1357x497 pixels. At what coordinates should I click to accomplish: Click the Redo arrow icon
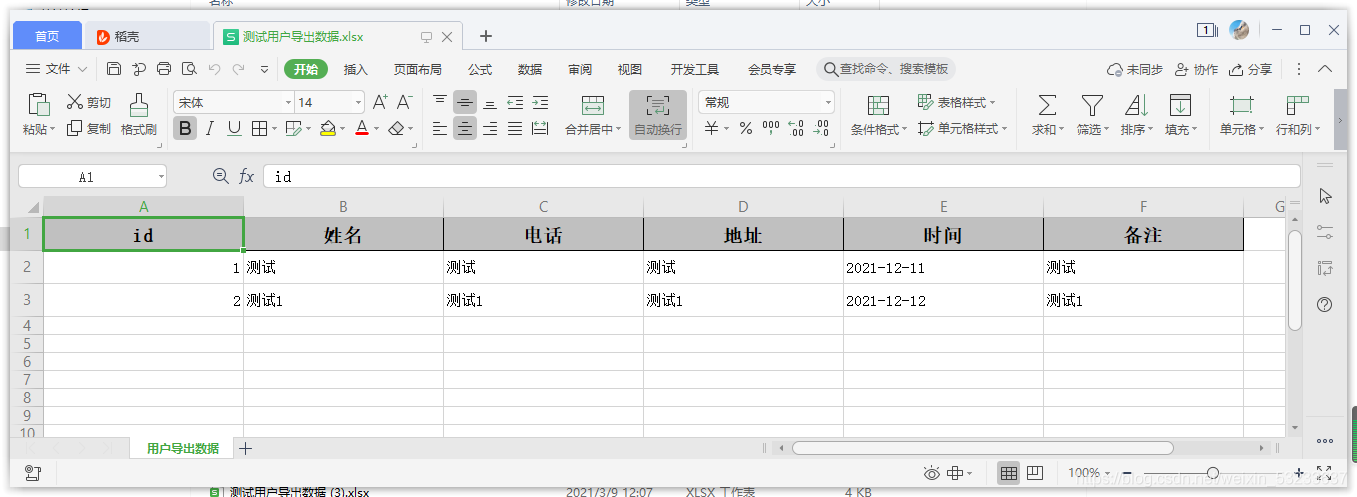coord(238,69)
